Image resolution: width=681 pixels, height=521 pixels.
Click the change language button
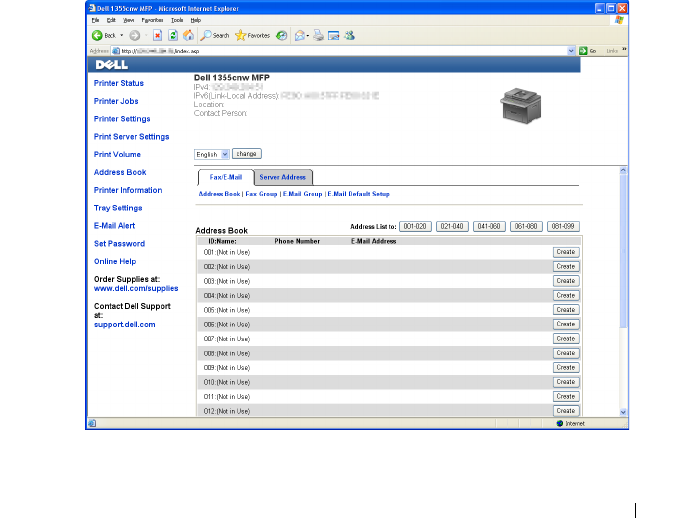247,154
